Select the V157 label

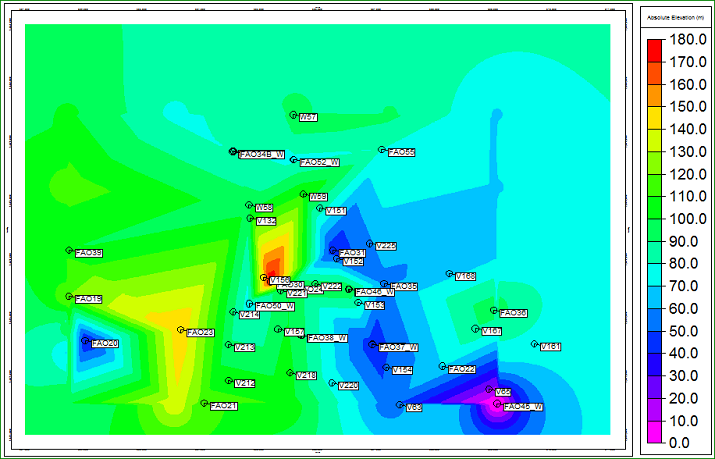pos(295,332)
